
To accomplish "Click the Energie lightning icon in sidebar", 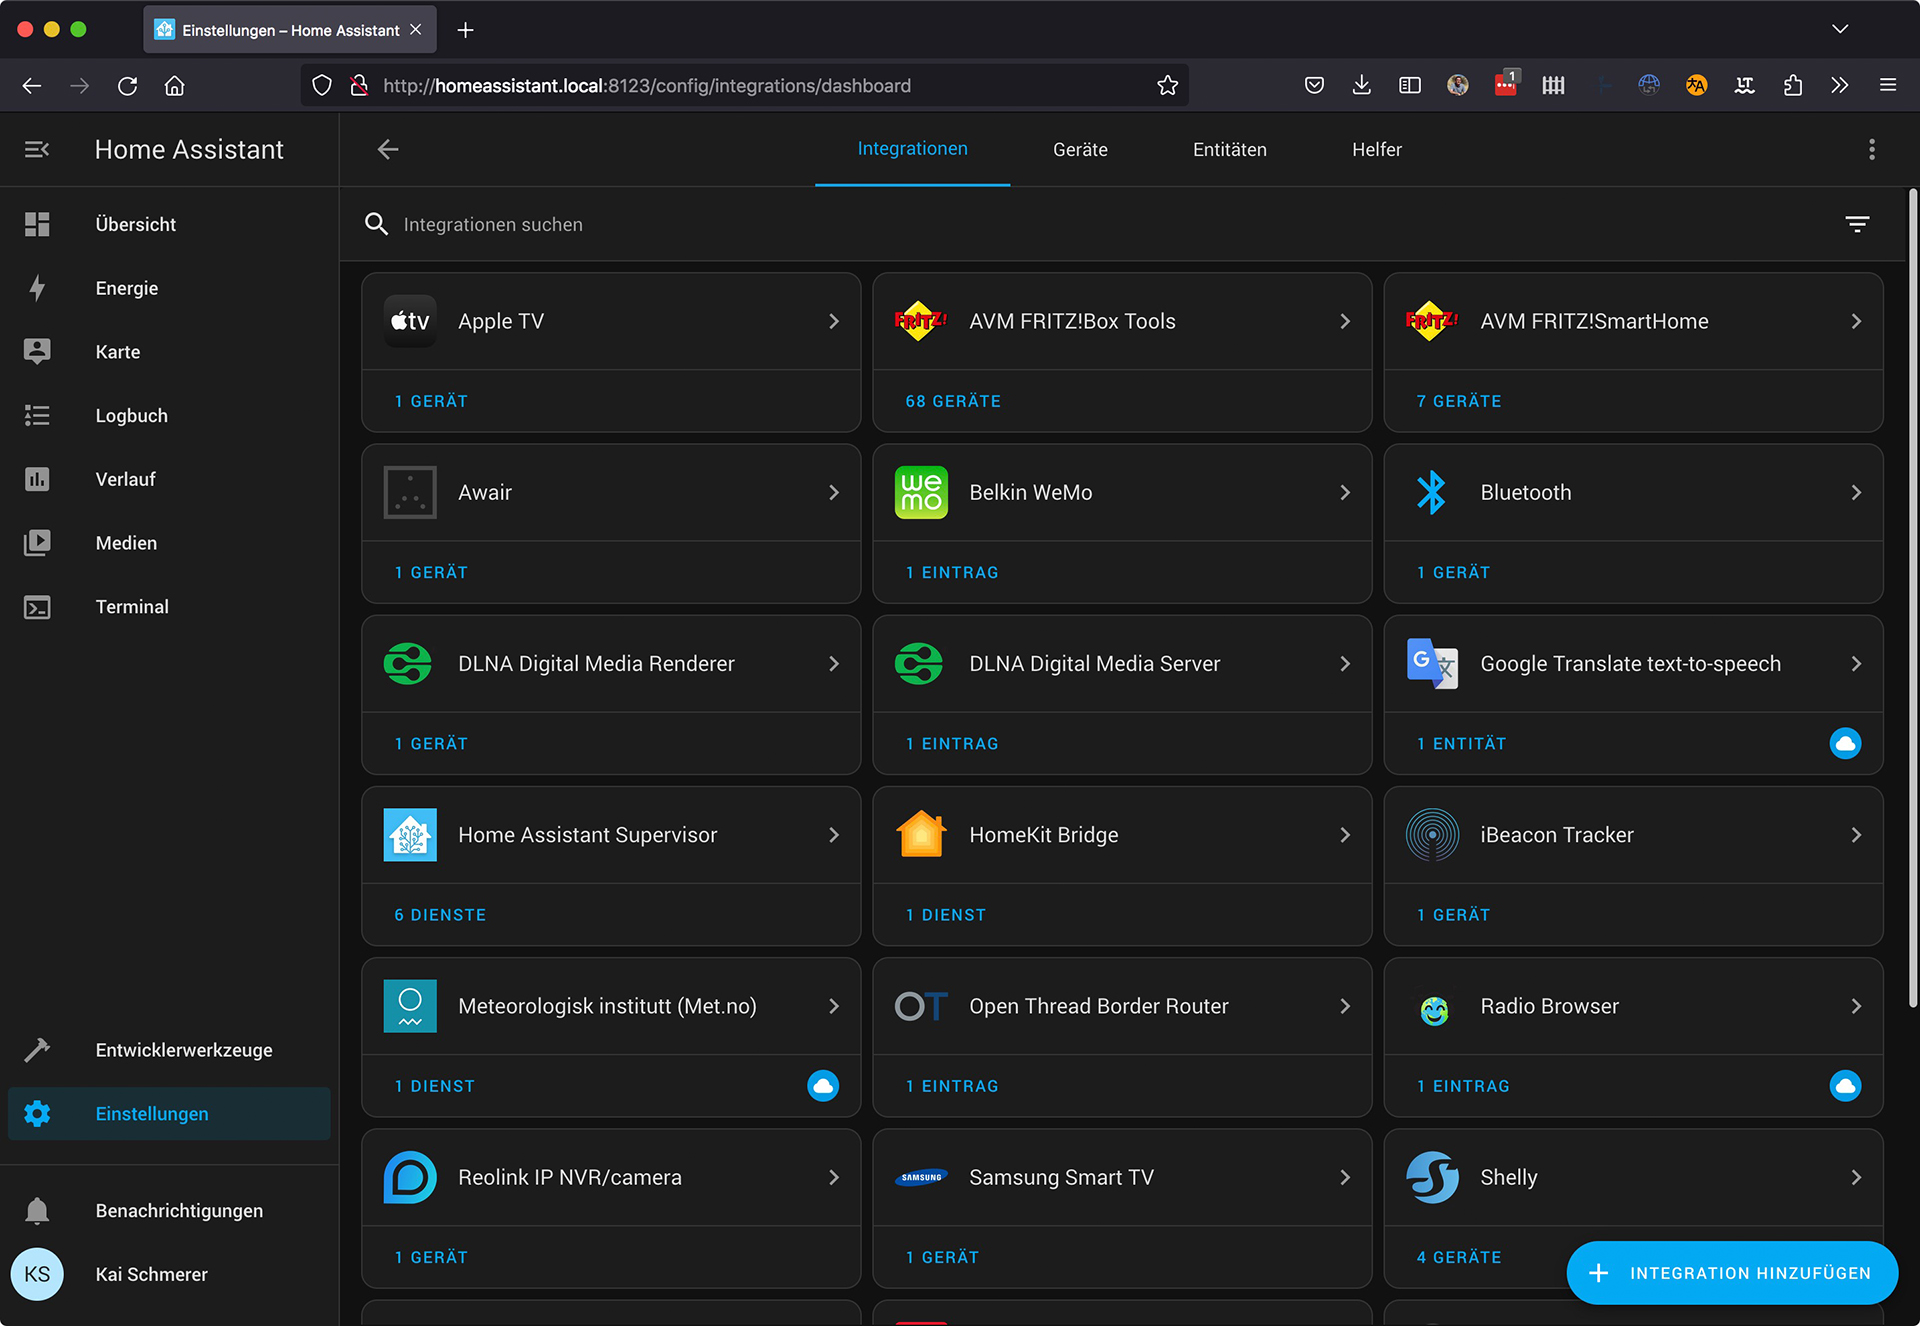I will tap(37, 288).
